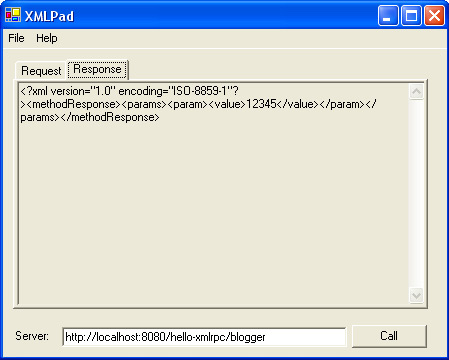Maximize the XMLPad window
The height and width of the screenshot is (360, 449).
(x=411, y=15)
